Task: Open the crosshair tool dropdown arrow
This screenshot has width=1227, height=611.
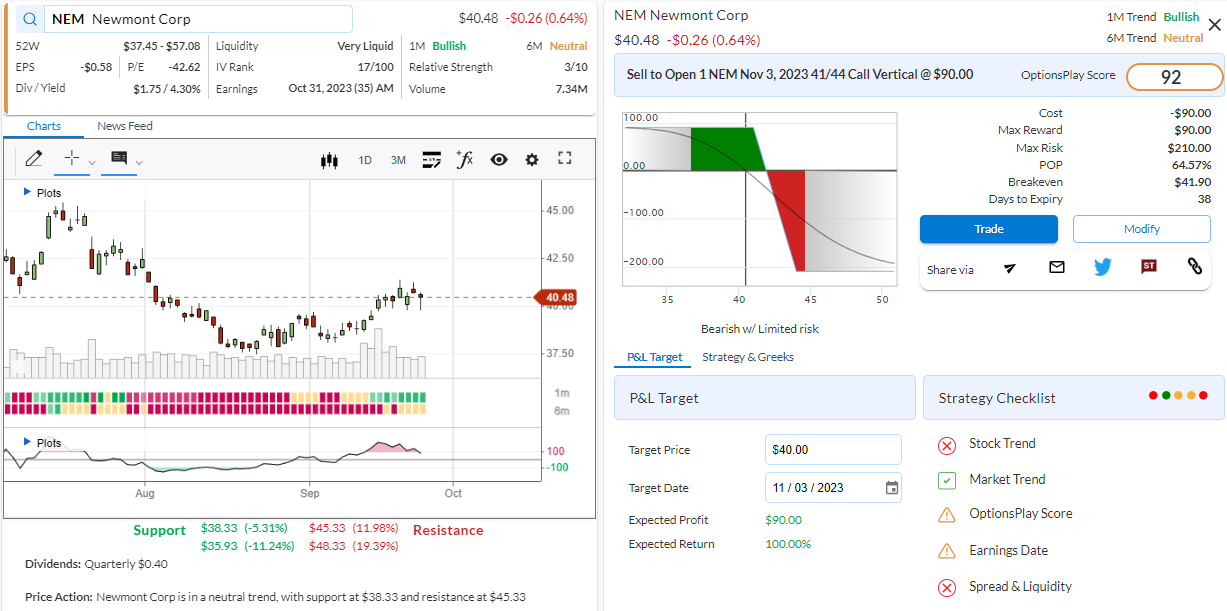Action: point(92,162)
